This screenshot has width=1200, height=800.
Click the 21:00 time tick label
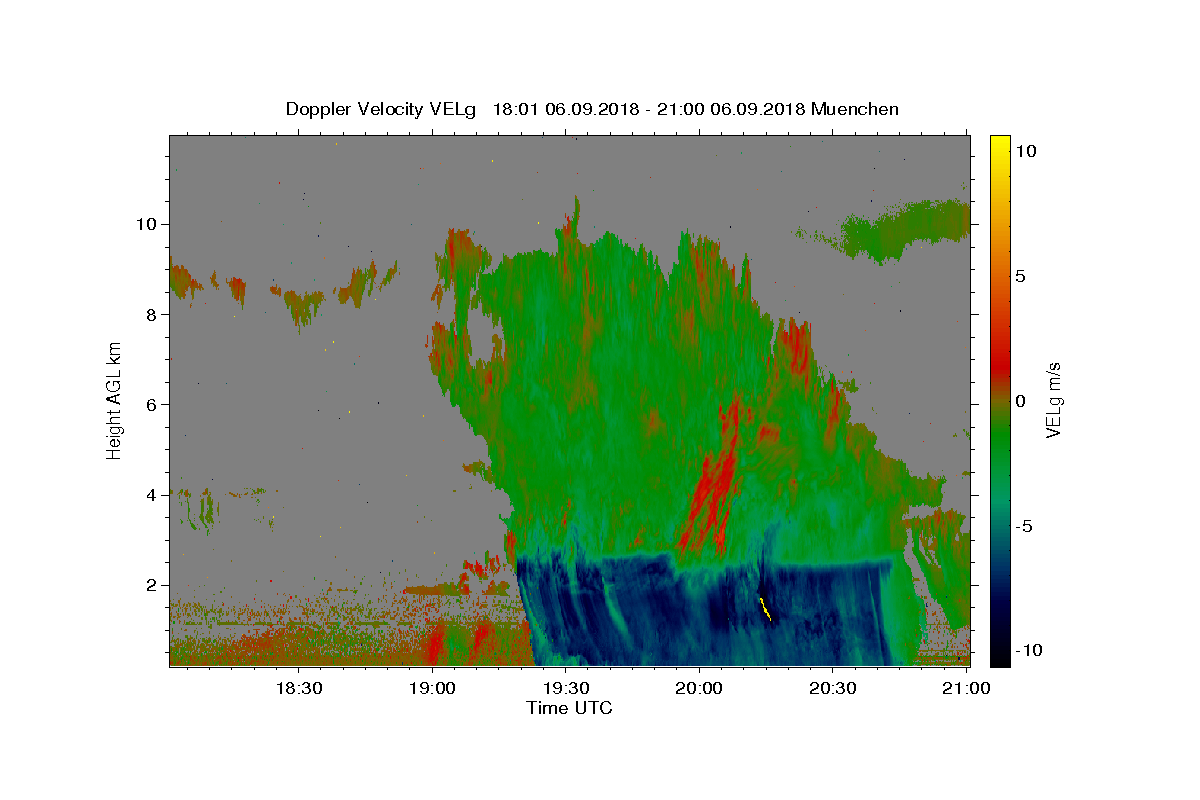coord(968,688)
